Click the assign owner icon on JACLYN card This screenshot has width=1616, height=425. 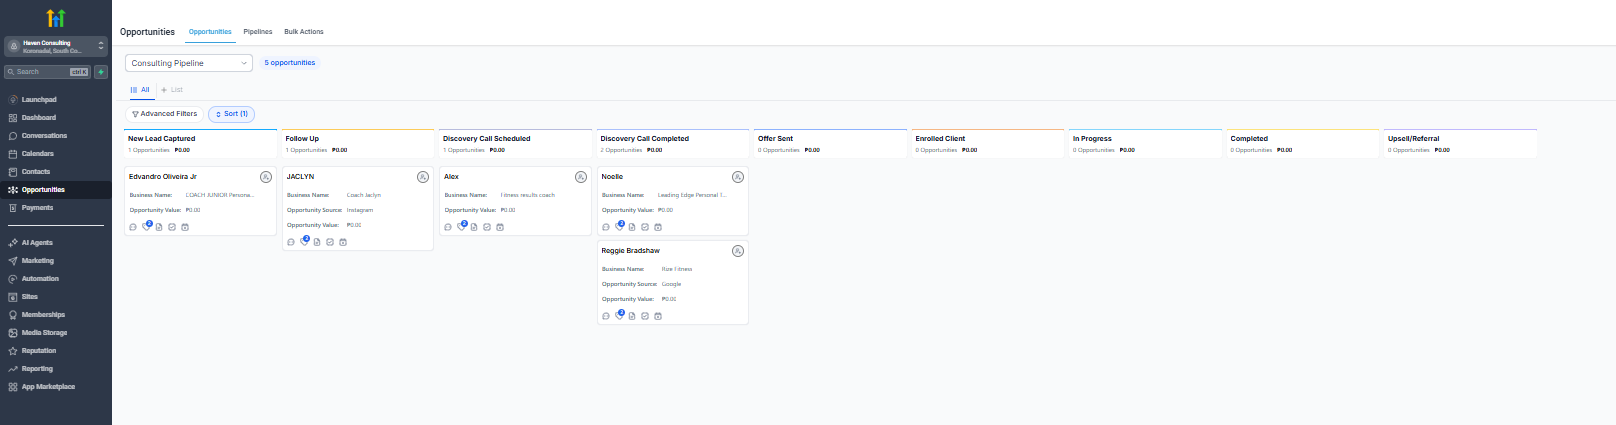[423, 177]
